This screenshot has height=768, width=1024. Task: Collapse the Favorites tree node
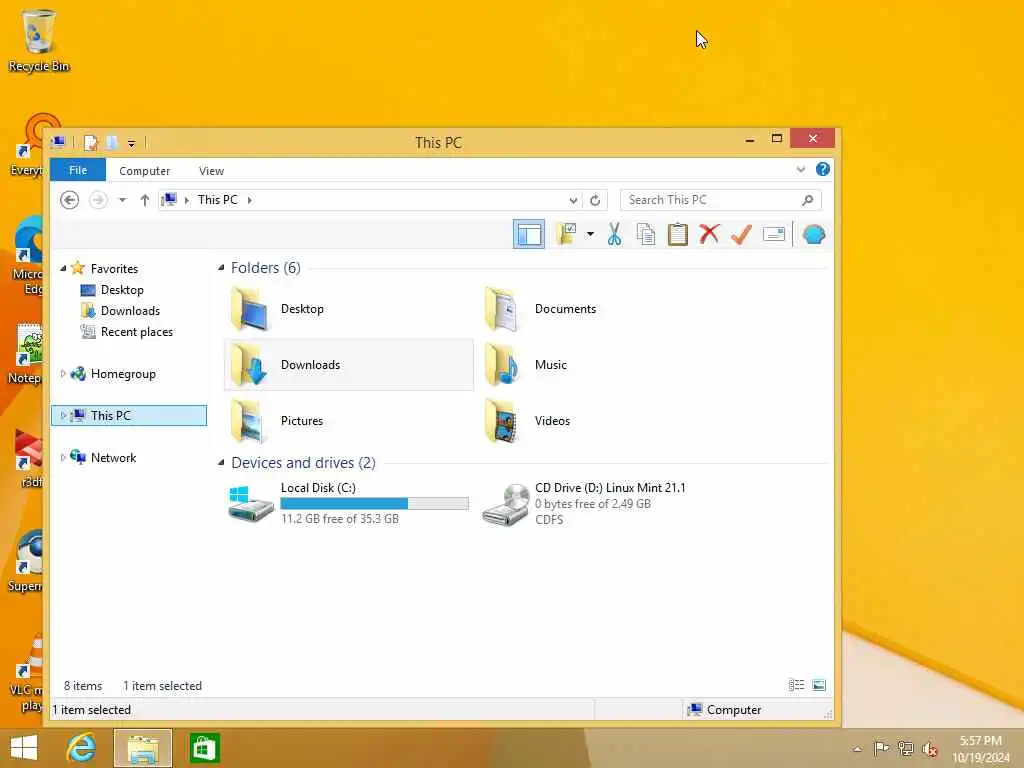pyautogui.click(x=63, y=268)
